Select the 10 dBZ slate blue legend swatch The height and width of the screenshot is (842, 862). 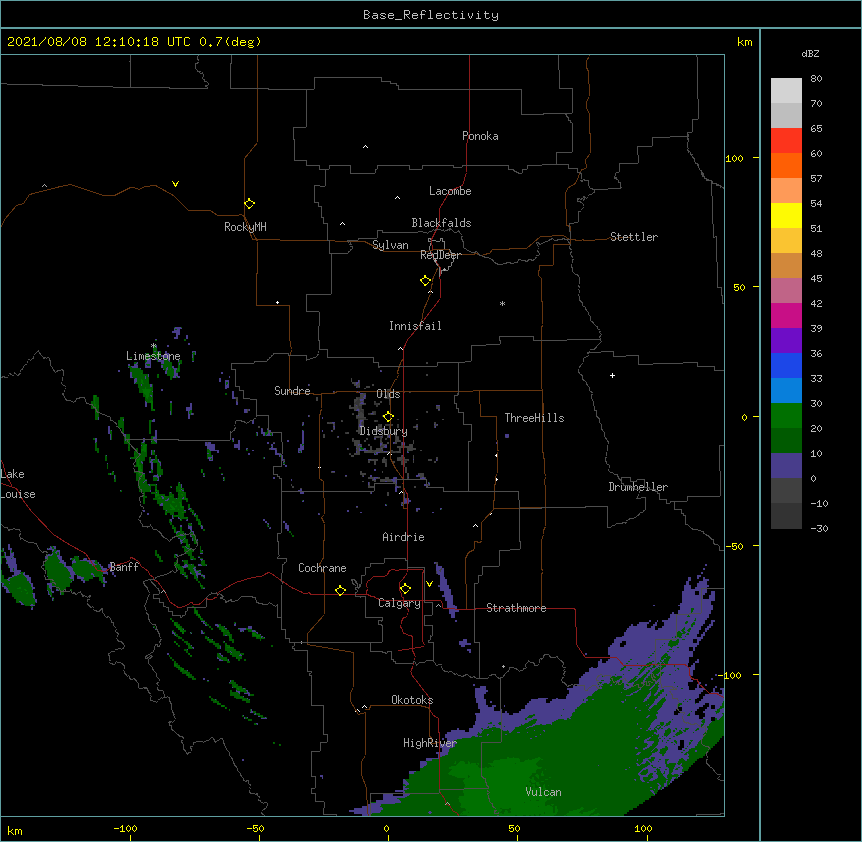pyautogui.click(x=786, y=466)
